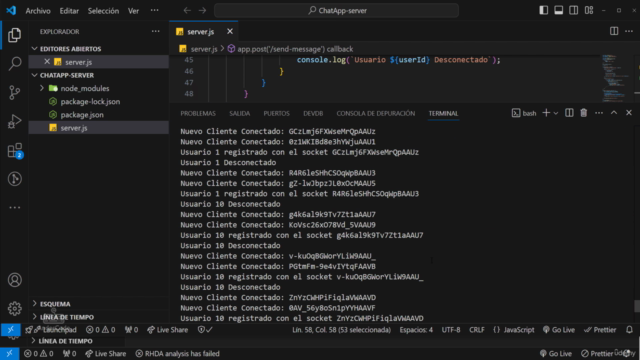640x360 pixels.
Task: Switch to PROBLEMAS tab
Action: [x=198, y=113]
